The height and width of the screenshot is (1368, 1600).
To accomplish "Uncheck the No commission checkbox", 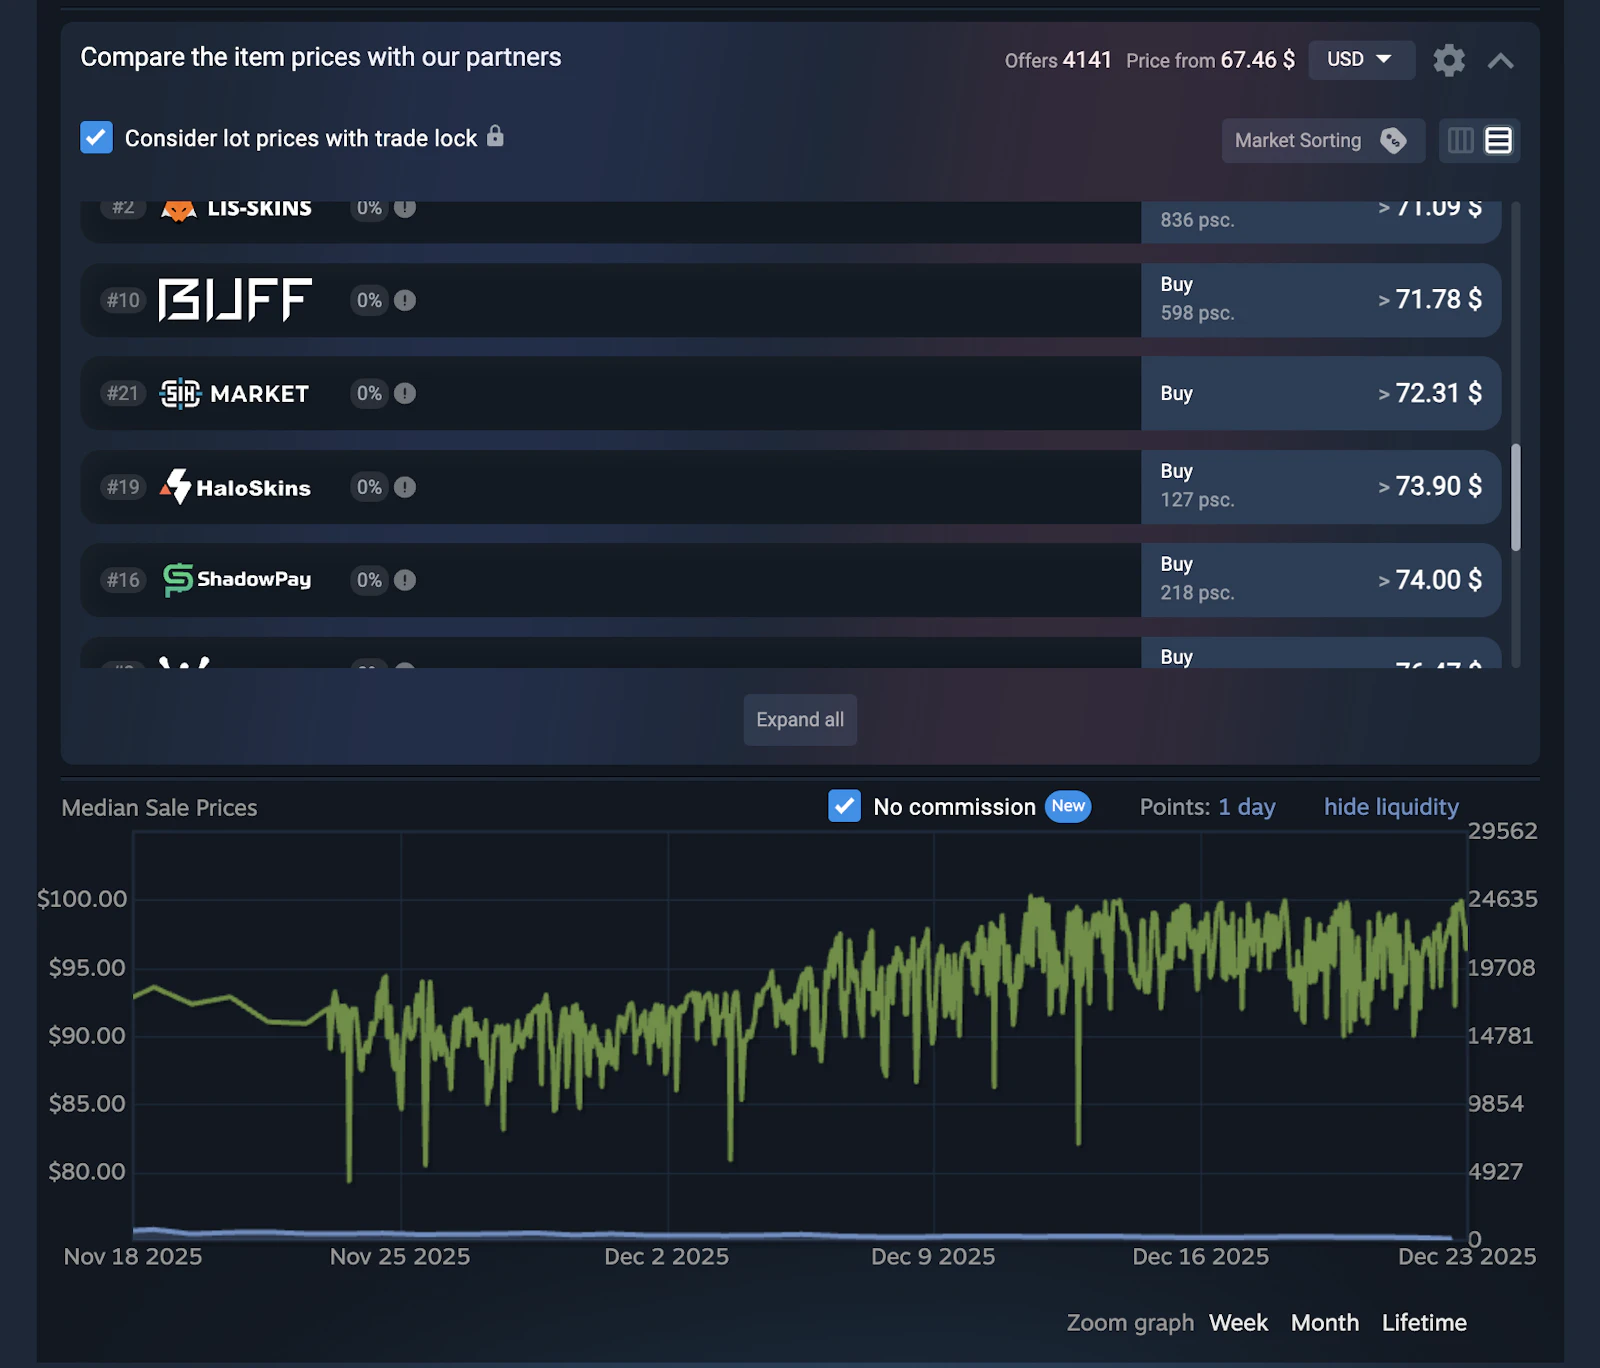I will [845, 806].
